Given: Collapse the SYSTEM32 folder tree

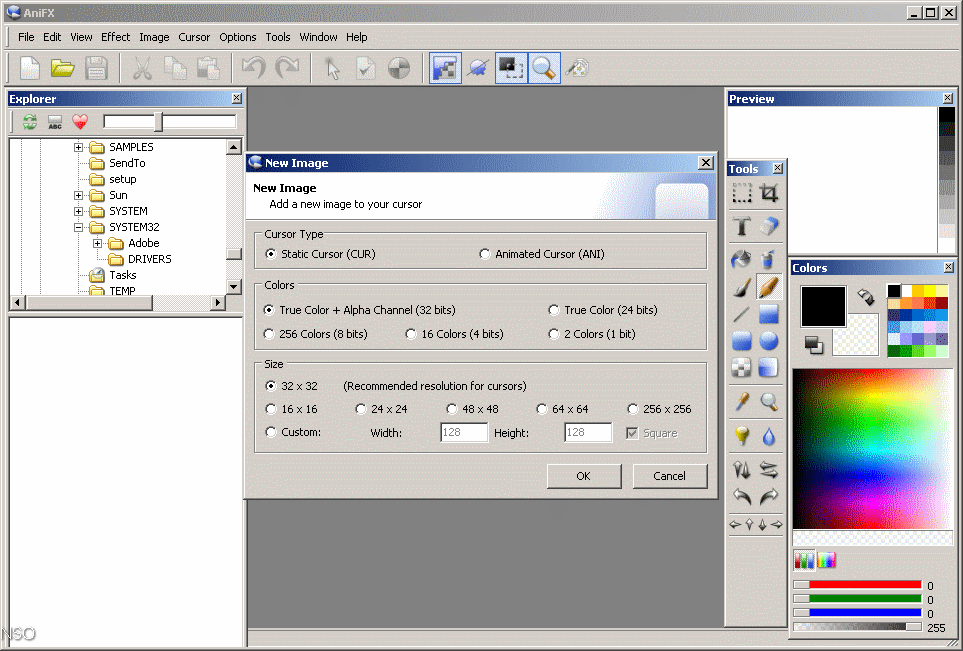Looking at the screenshot, I should pos(79,227).
